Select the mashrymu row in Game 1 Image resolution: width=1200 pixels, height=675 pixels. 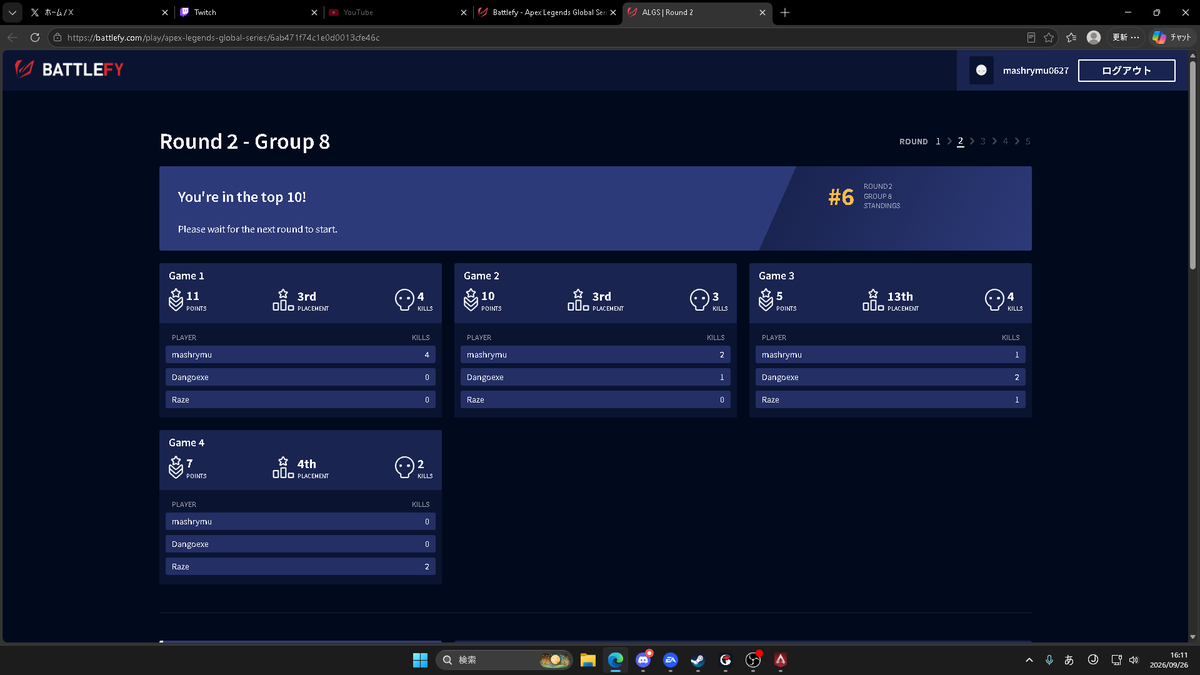300,355
